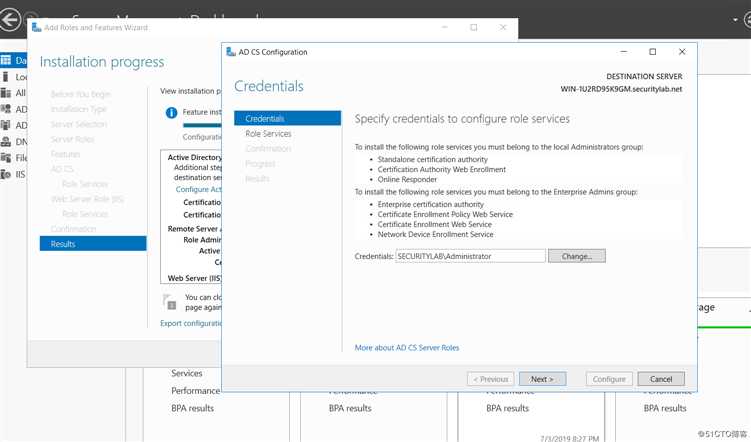Click the 'Standalone certification authority' list item
The height and width of the screenshot is (442, 751).
click(432, 159)
